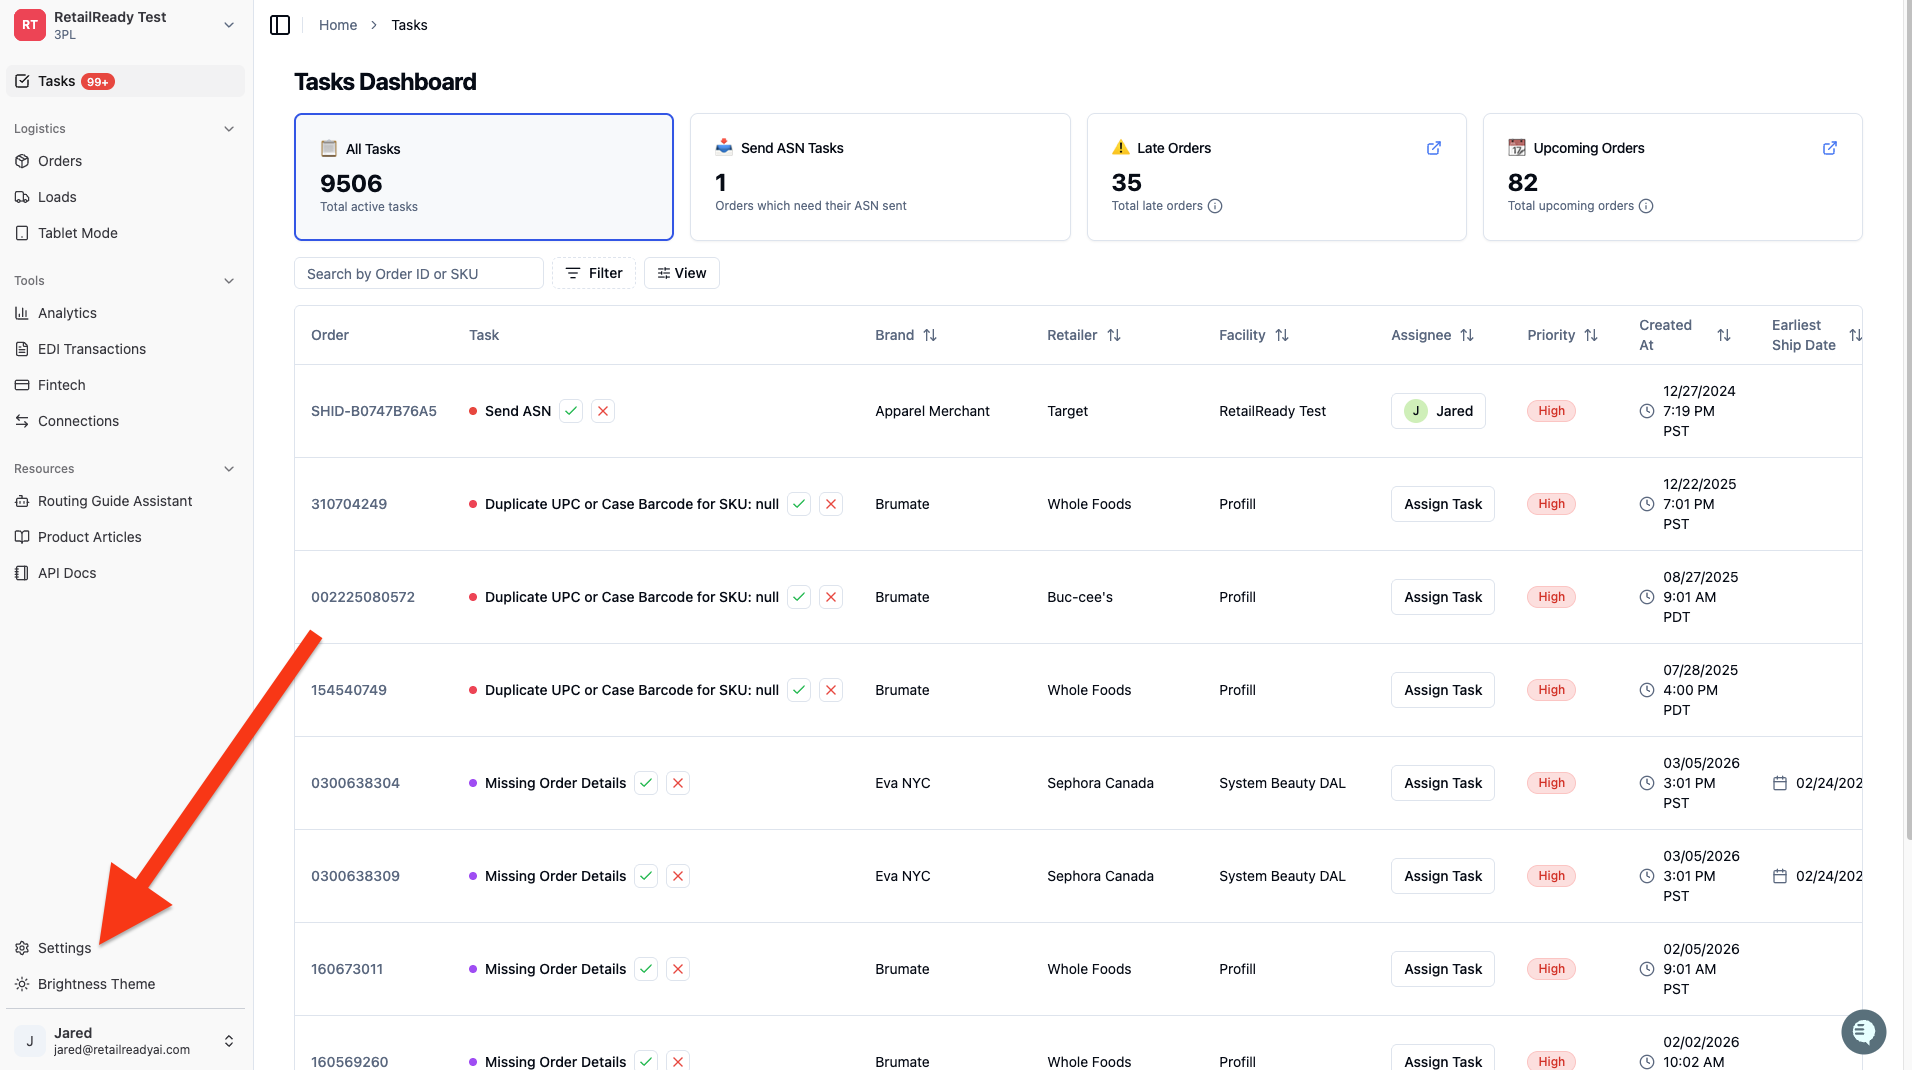This screenshot has height=1070, width=1912.
Task: Toggle the sidebar panel icon
Action: 280,25
